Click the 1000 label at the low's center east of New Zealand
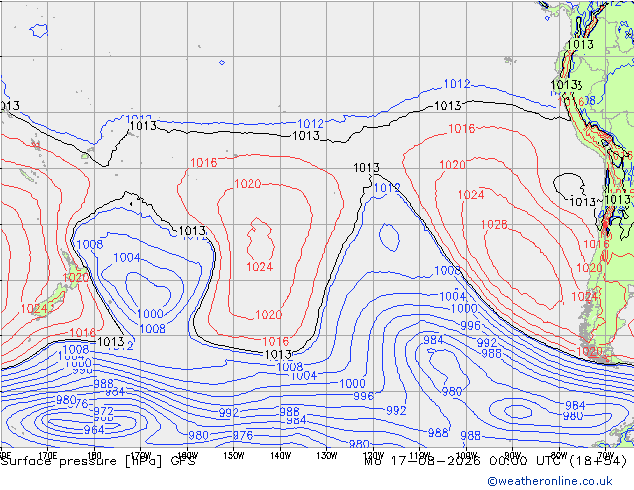634x490 pixels. tap(150, 314)
